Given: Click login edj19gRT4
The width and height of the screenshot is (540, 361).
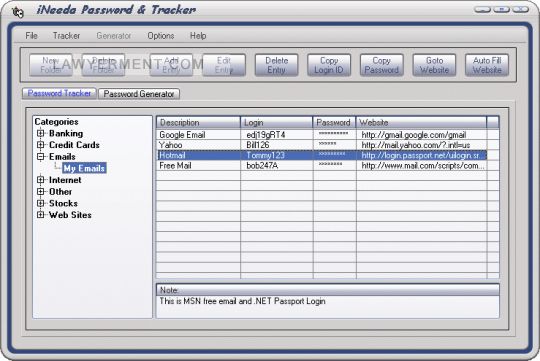Looking at the screenshot, I should 266,135.
